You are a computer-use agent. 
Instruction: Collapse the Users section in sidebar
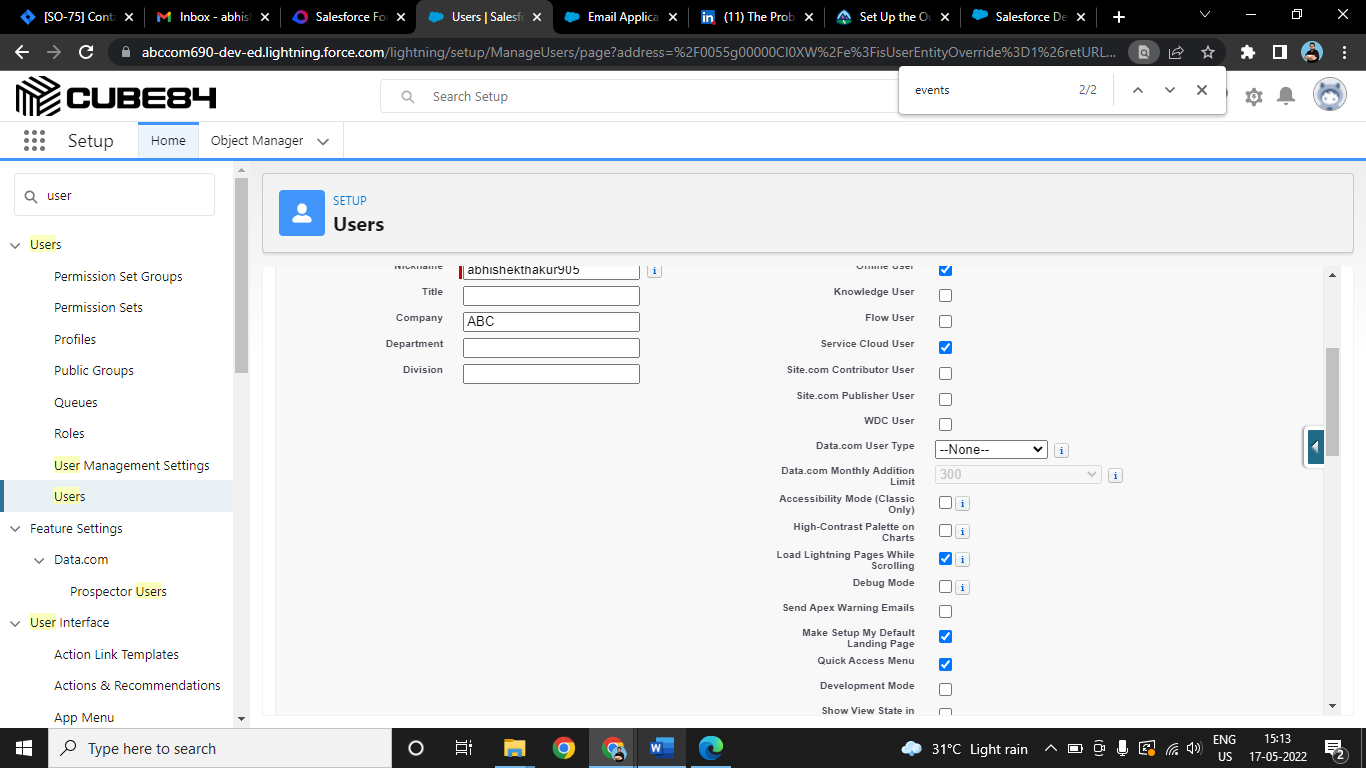14,244
